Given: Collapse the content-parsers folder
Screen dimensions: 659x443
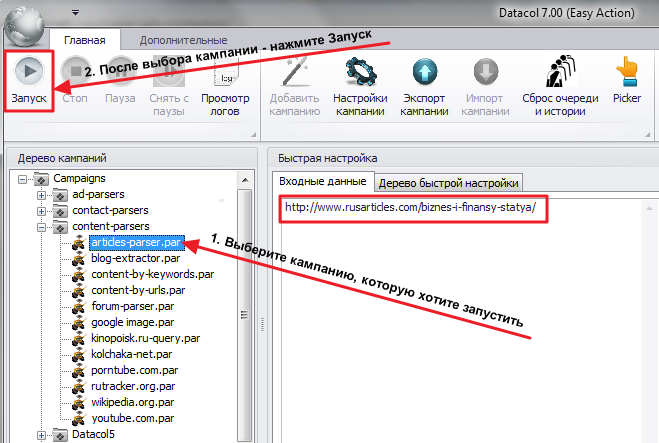Looking at the screenshot, I should 41,227.
